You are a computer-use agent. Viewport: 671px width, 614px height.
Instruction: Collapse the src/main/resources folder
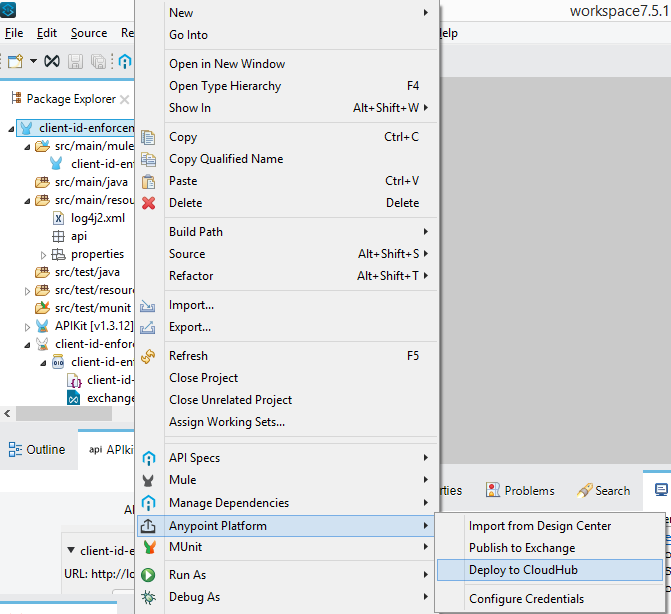(27, 201)
